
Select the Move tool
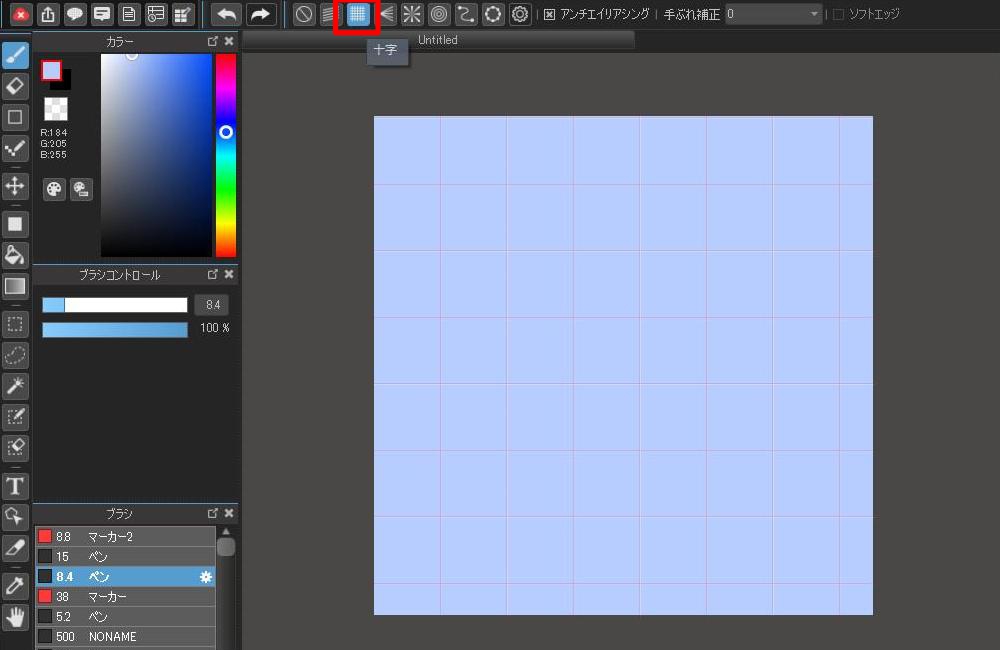pos(15,186)
